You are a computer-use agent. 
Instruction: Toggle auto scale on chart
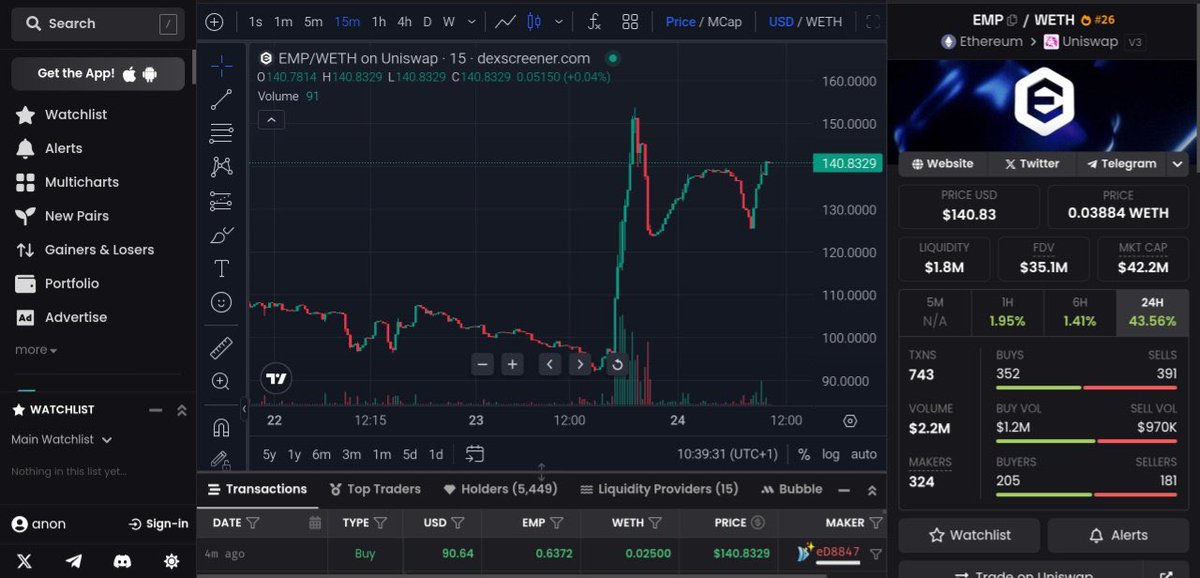(x=864, y=454)
